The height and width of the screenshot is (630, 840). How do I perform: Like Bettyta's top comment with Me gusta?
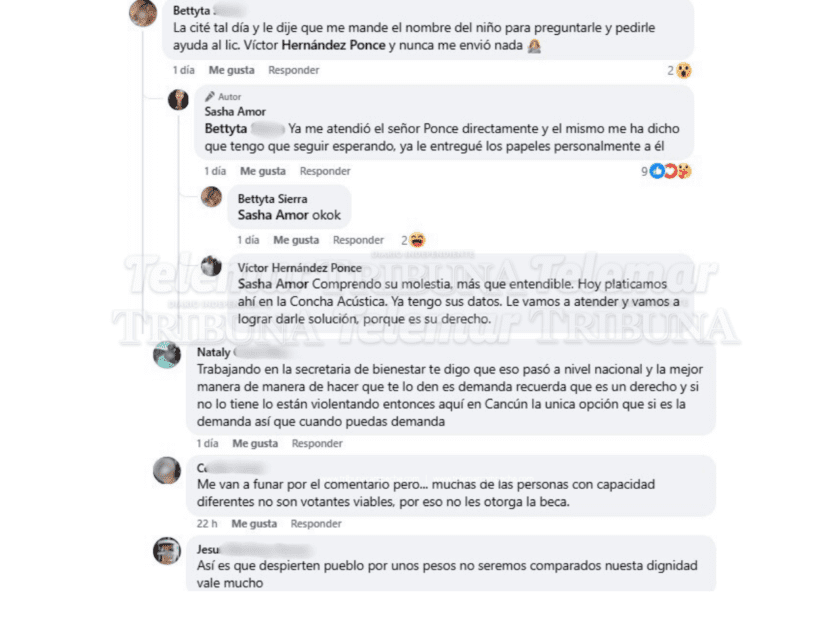point(231,71)
